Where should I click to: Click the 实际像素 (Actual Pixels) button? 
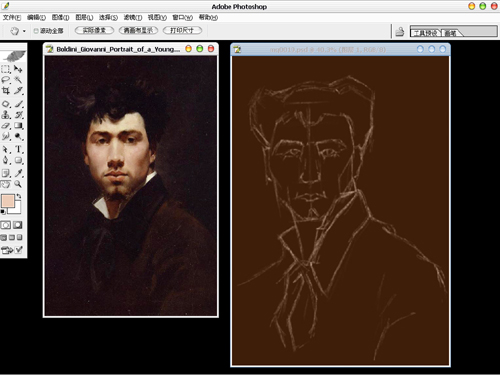tap(94, 30)
